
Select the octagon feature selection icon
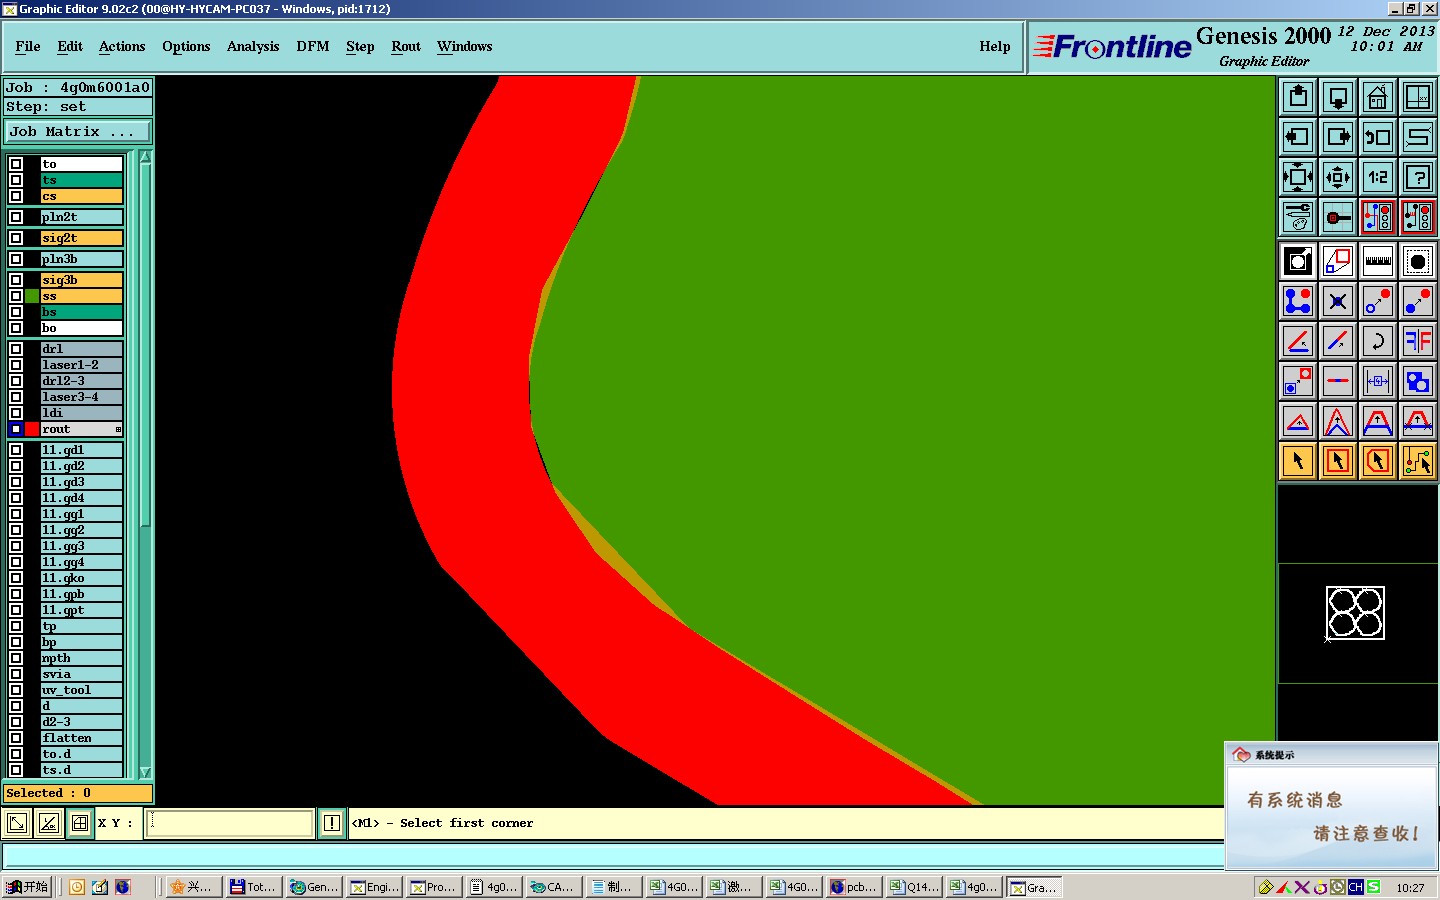click(1418, 261)
